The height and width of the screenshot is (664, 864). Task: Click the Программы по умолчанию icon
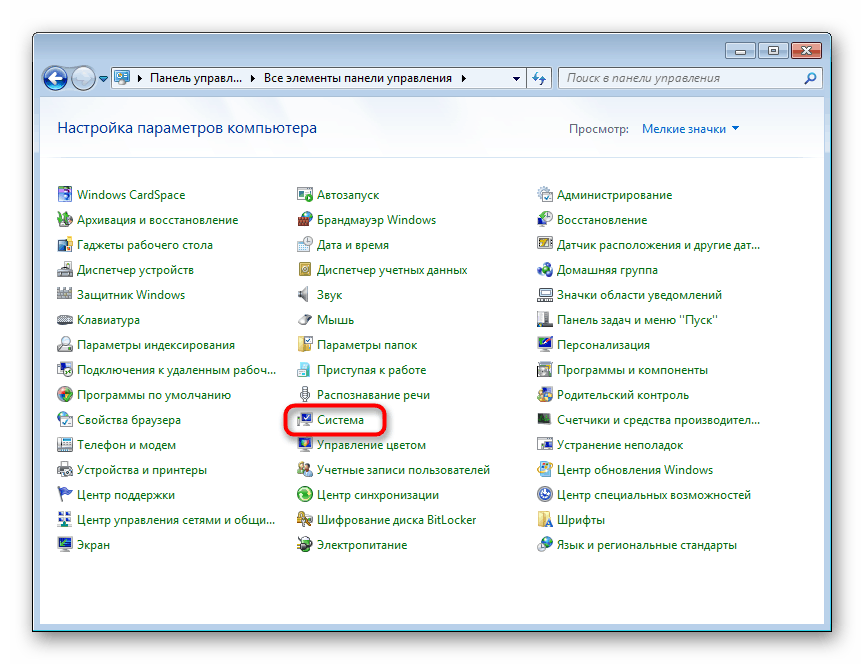click(64, 395)
